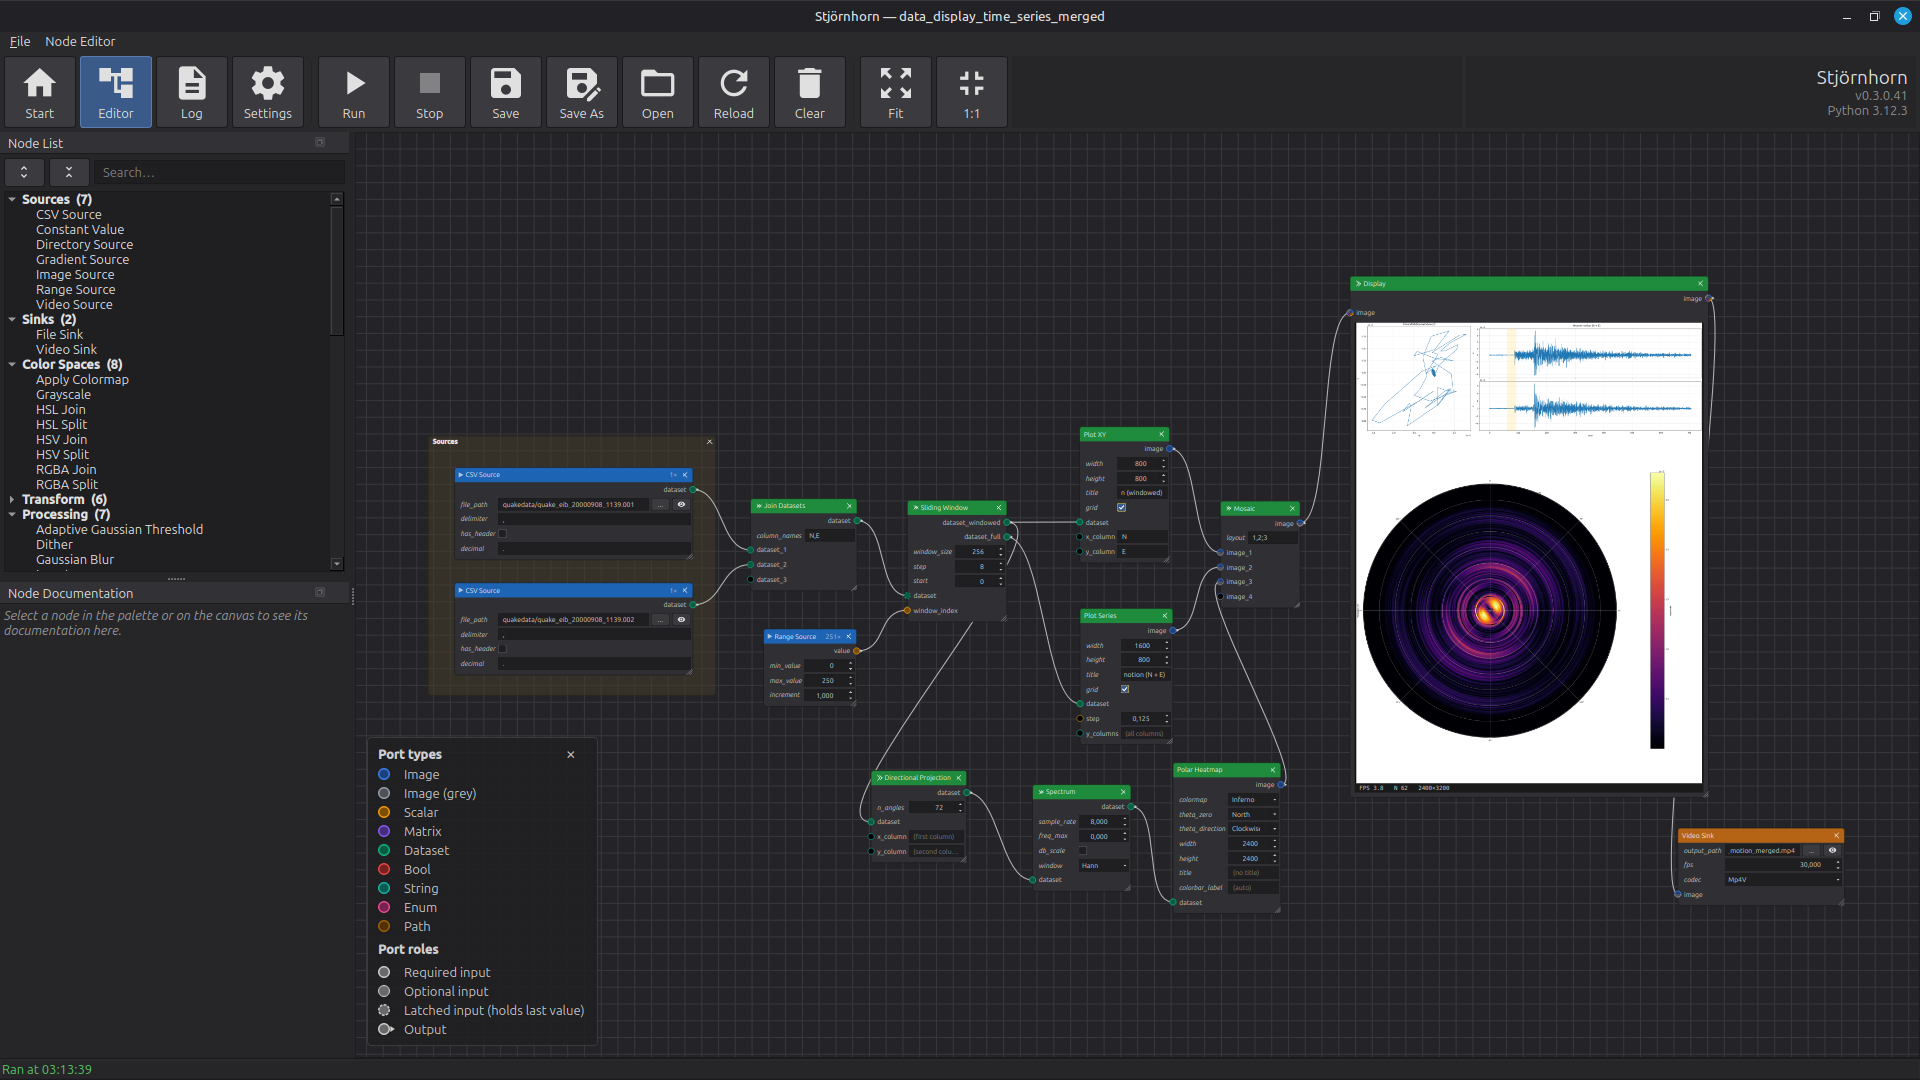Uncheck grid in Plot XY node
Image resolution: width=1920 pixels, height=1080 pixels.
pyautogui.click(x=1121, y=508)
